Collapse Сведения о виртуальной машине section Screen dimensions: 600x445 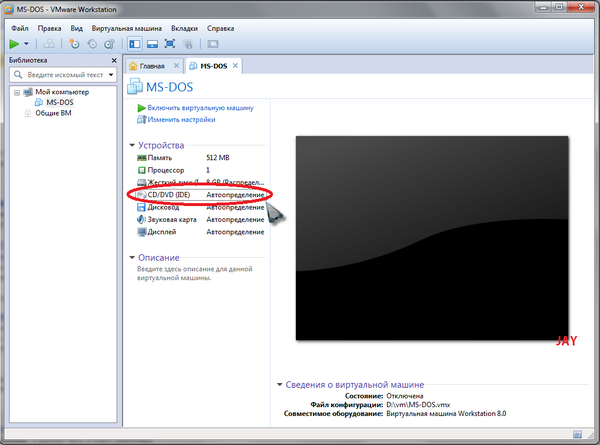pos(280,385)
